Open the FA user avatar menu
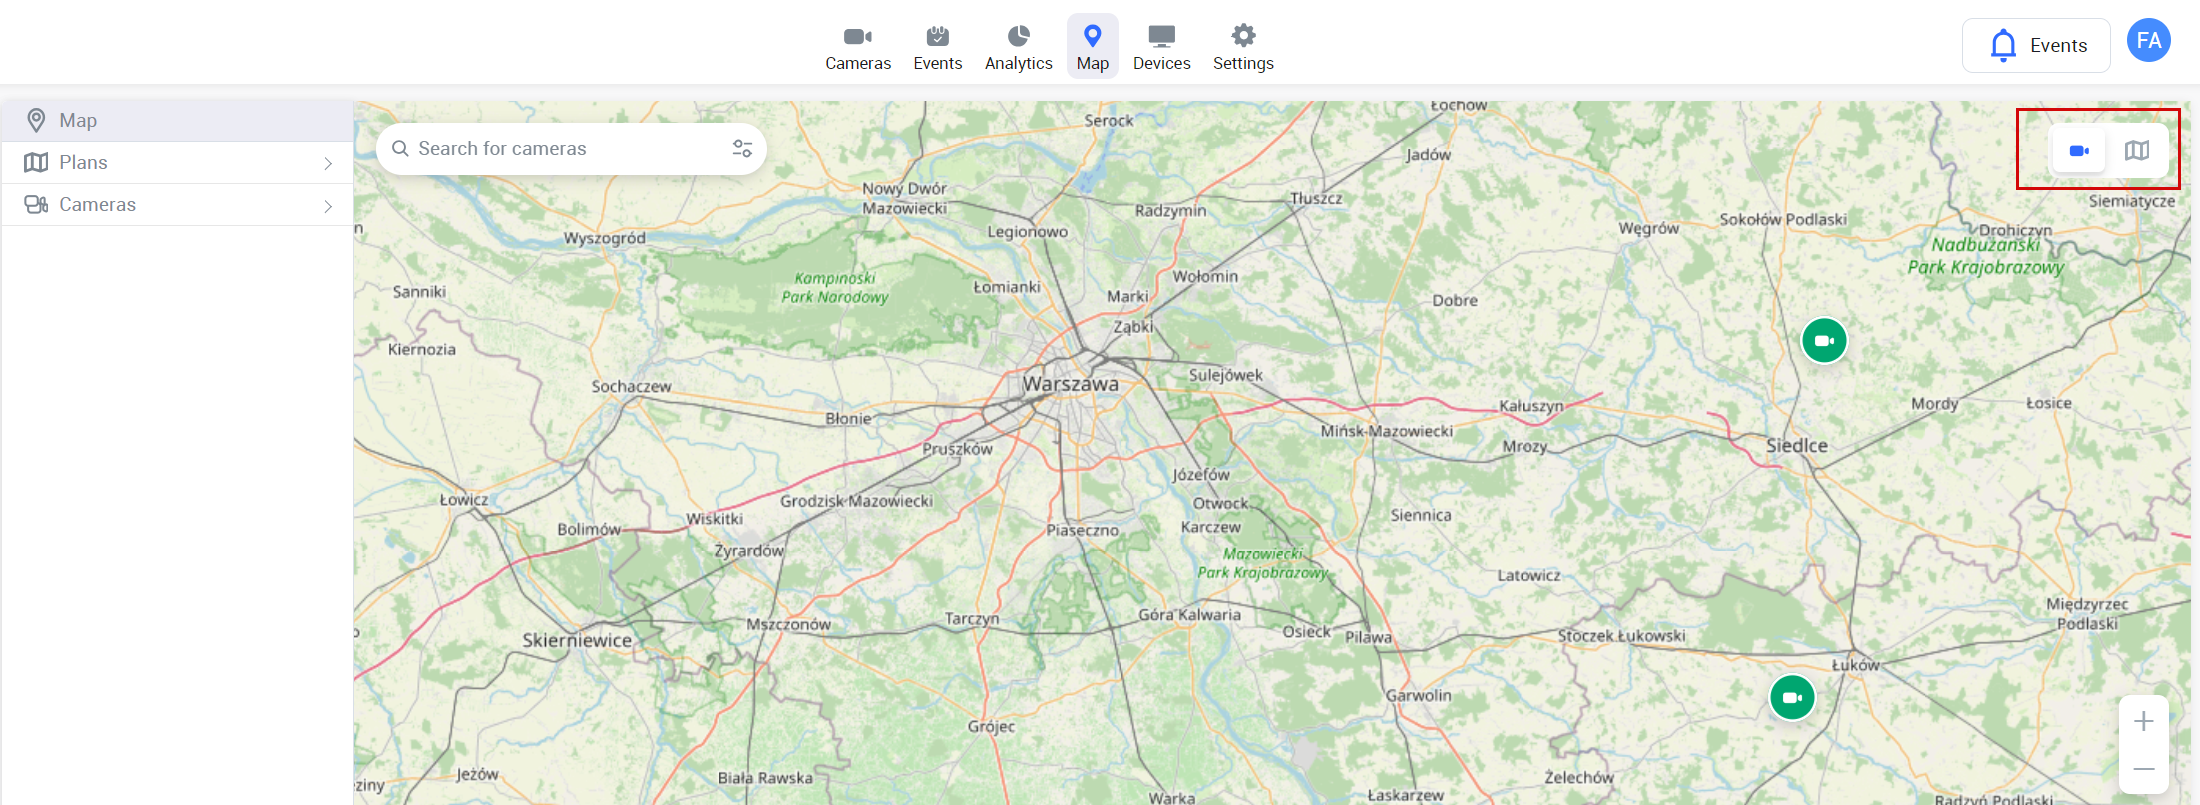The image size is (2200, 805). 2148,41
